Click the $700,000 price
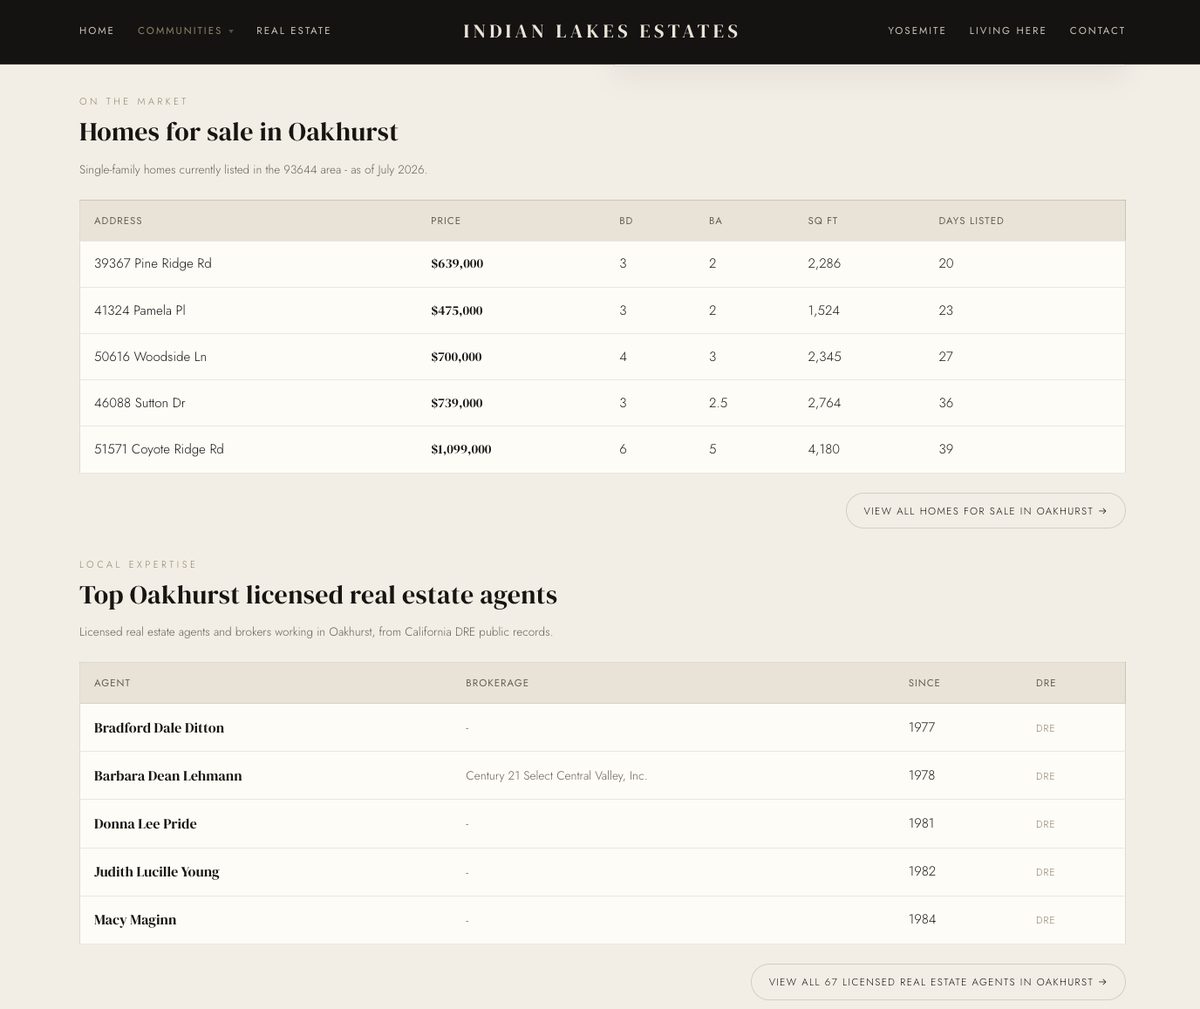This screenshot has height=1009, width=1200. click(x=456, y=357)
